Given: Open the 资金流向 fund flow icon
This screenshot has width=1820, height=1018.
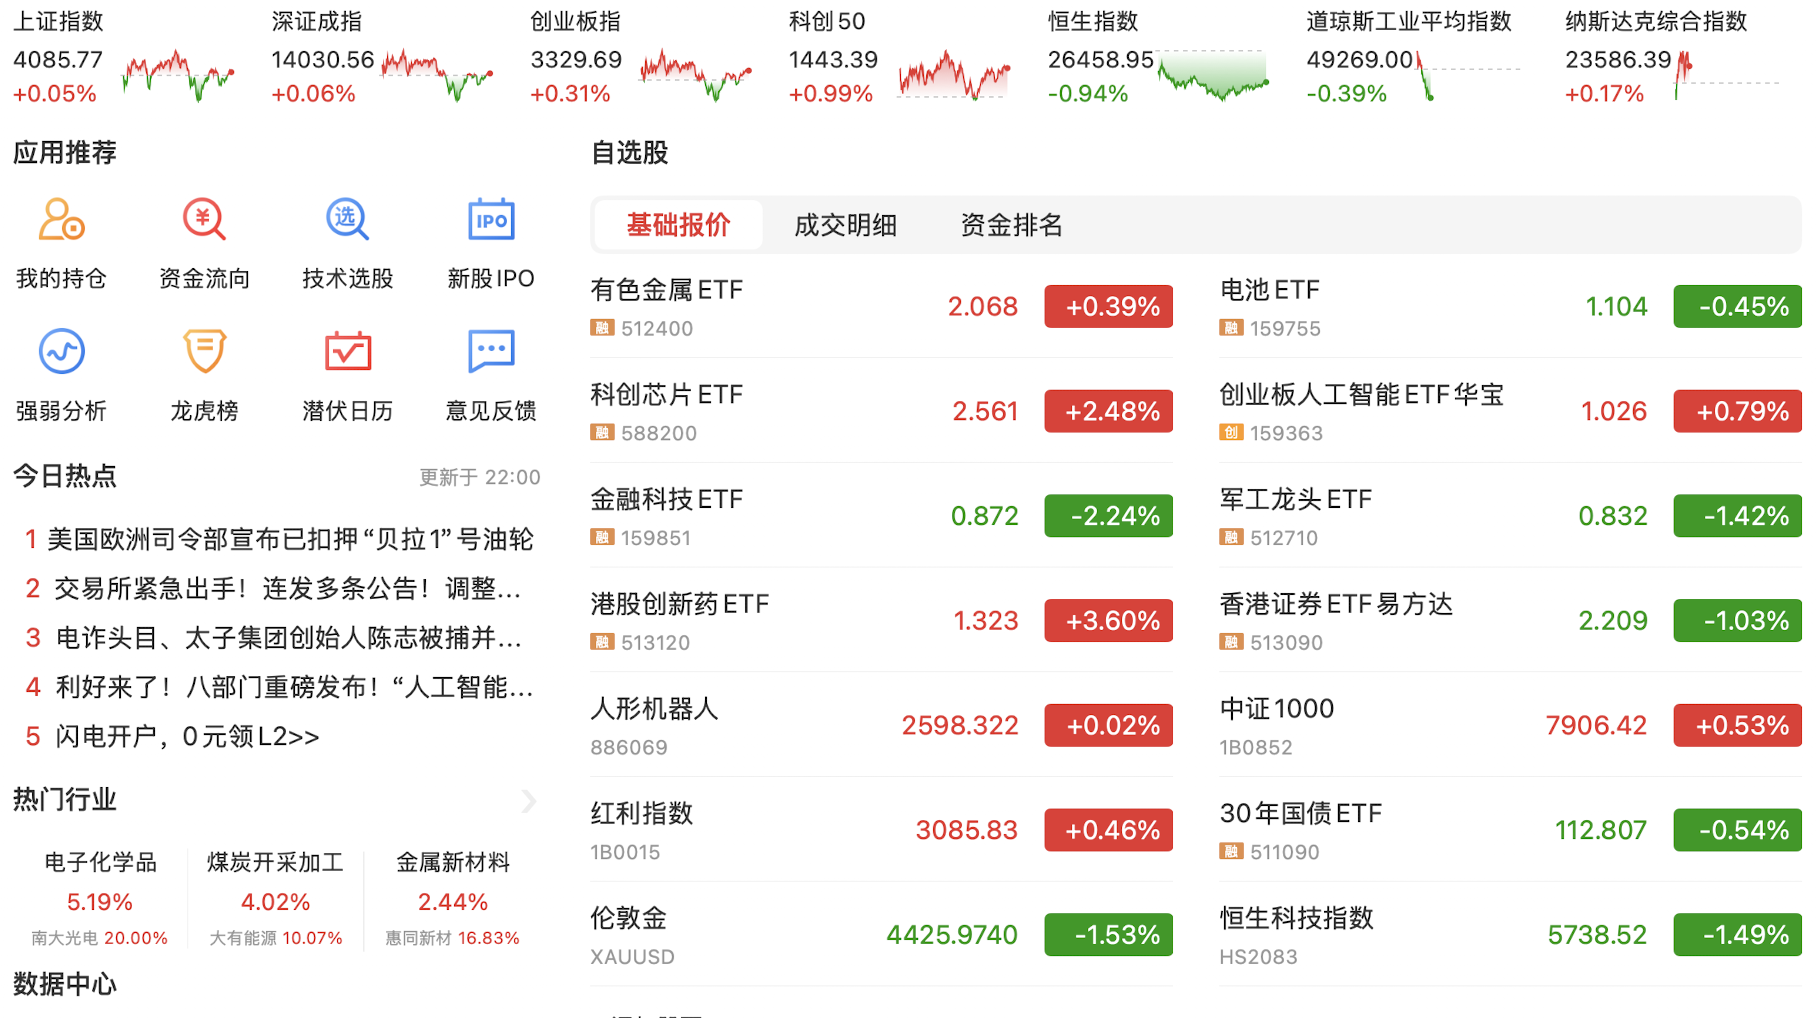Looking at the screenshot, I should (x=204, y=221).
